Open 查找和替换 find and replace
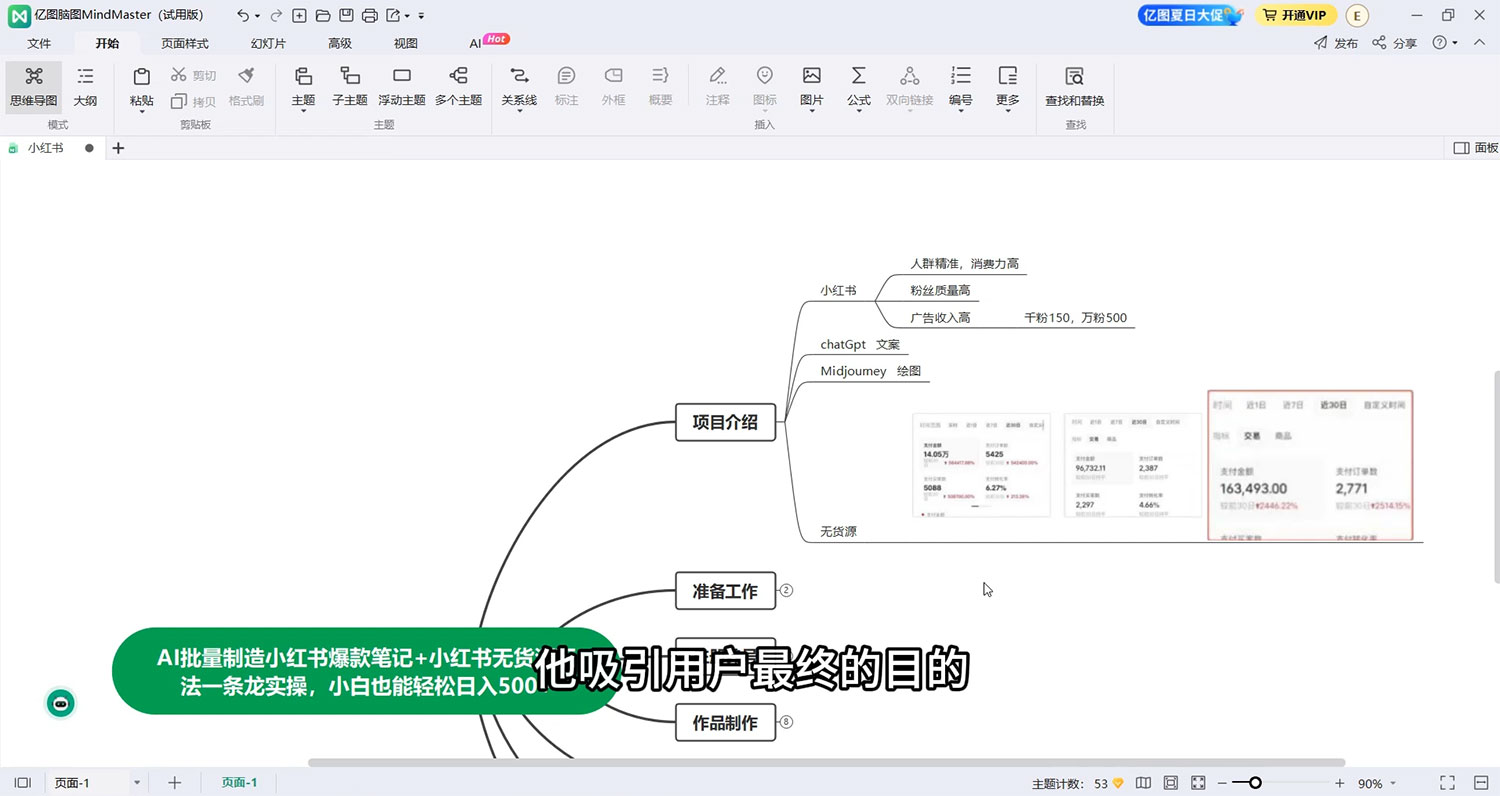The image size is (1500, 796). (x=1074, y=85)
